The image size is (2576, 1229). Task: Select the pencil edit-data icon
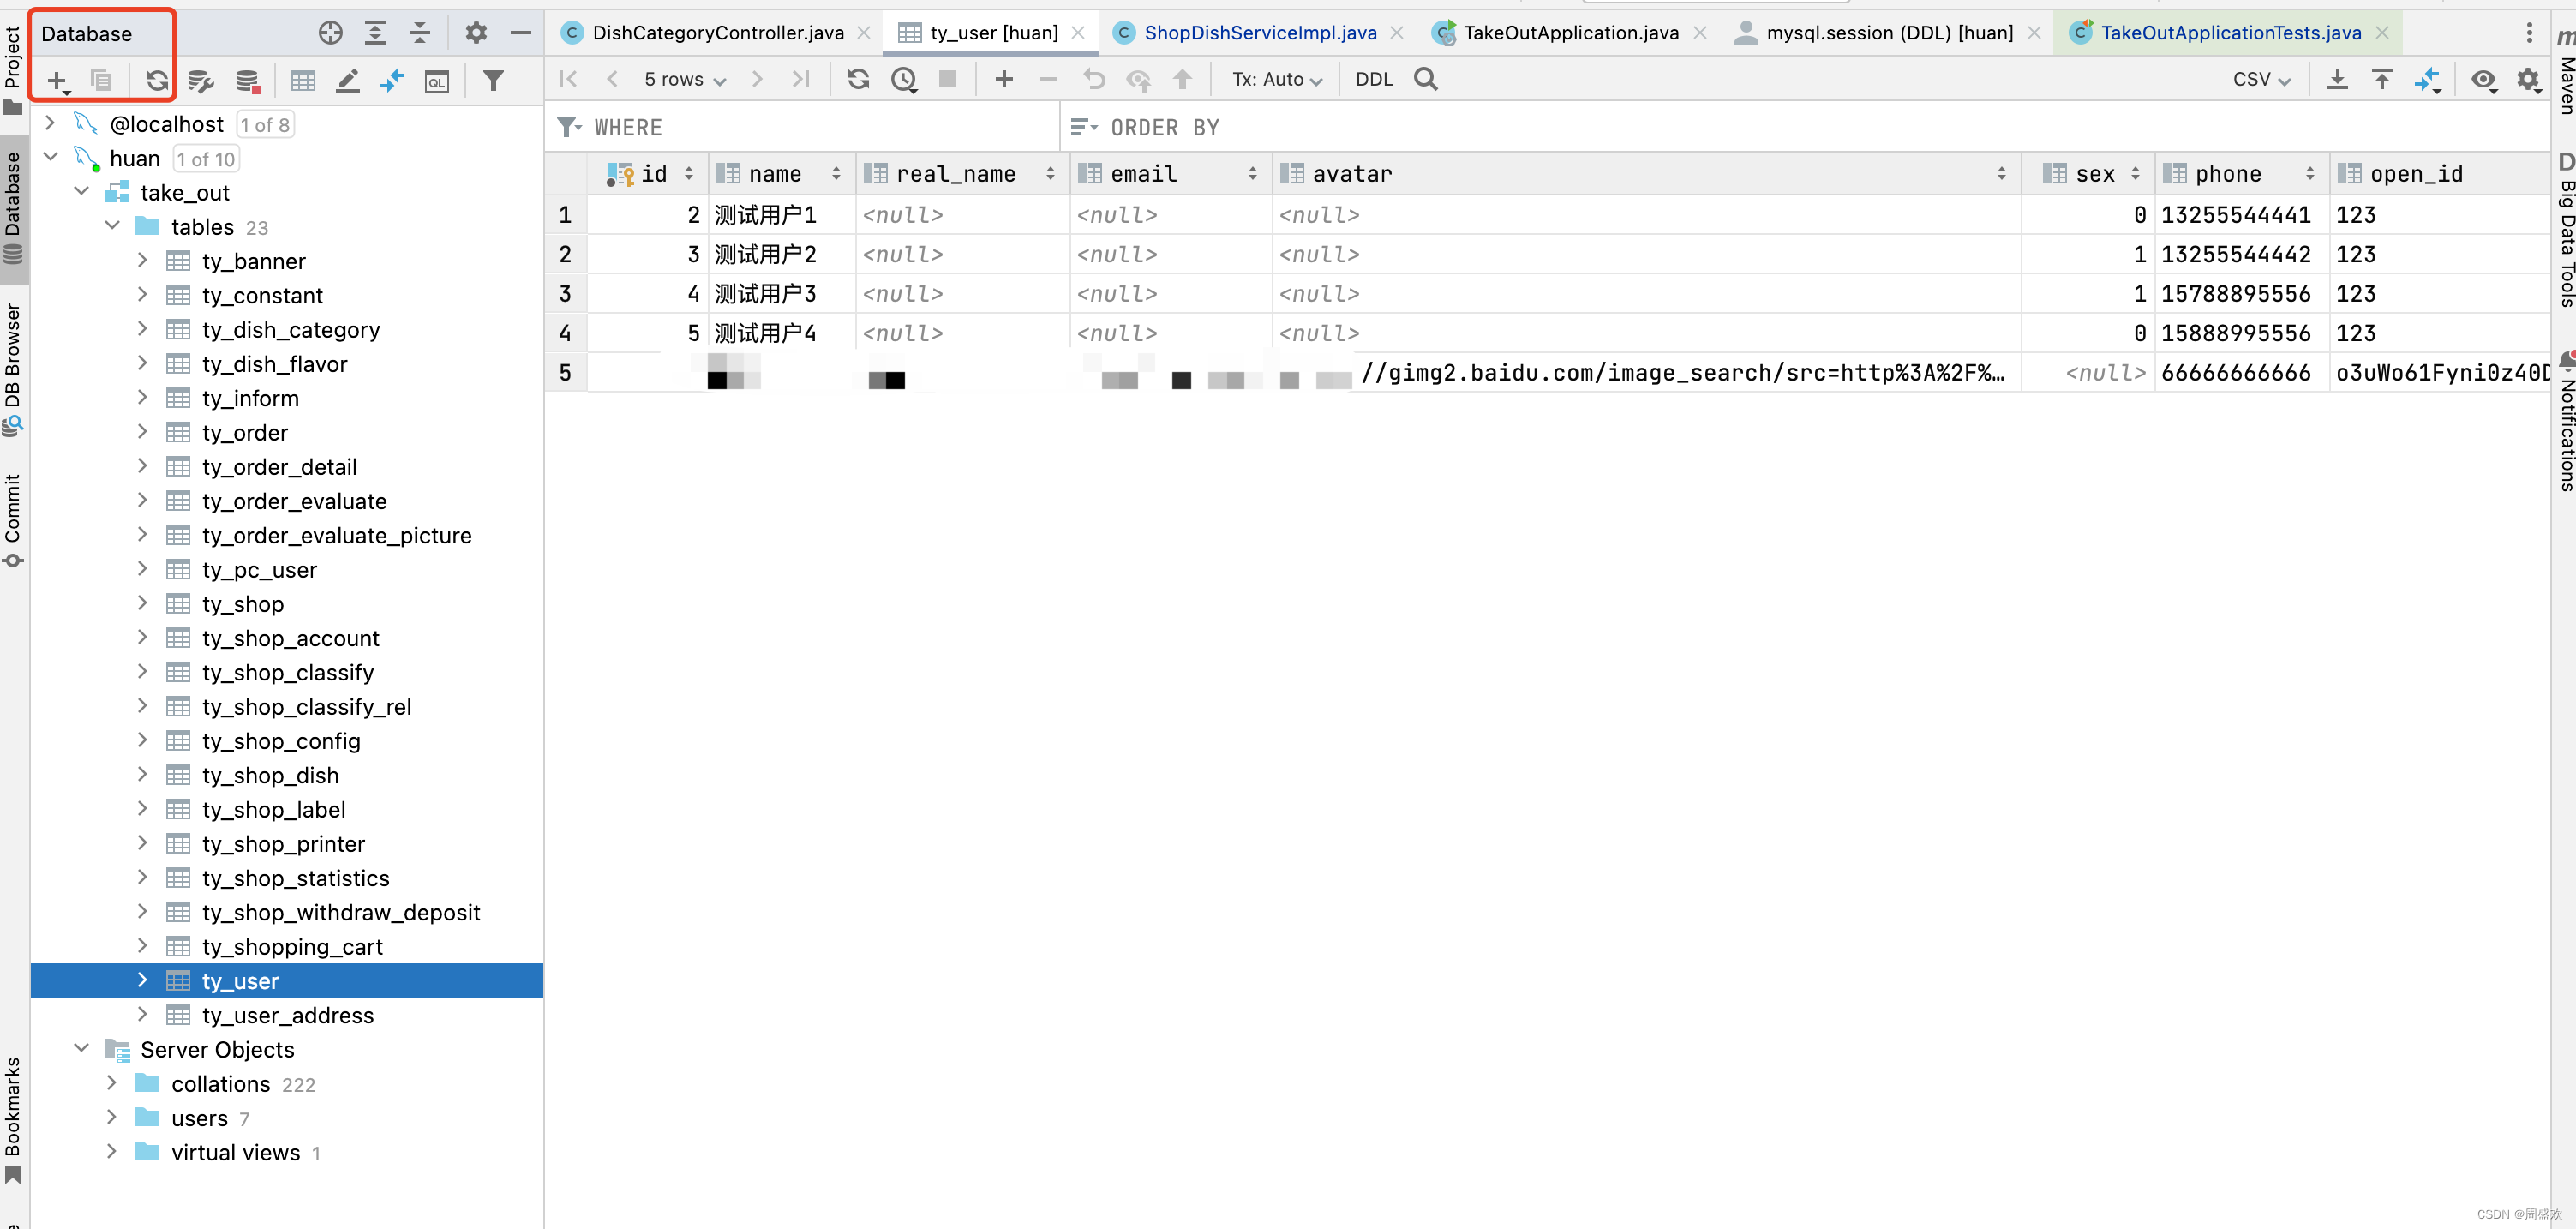tap(347, 81)
